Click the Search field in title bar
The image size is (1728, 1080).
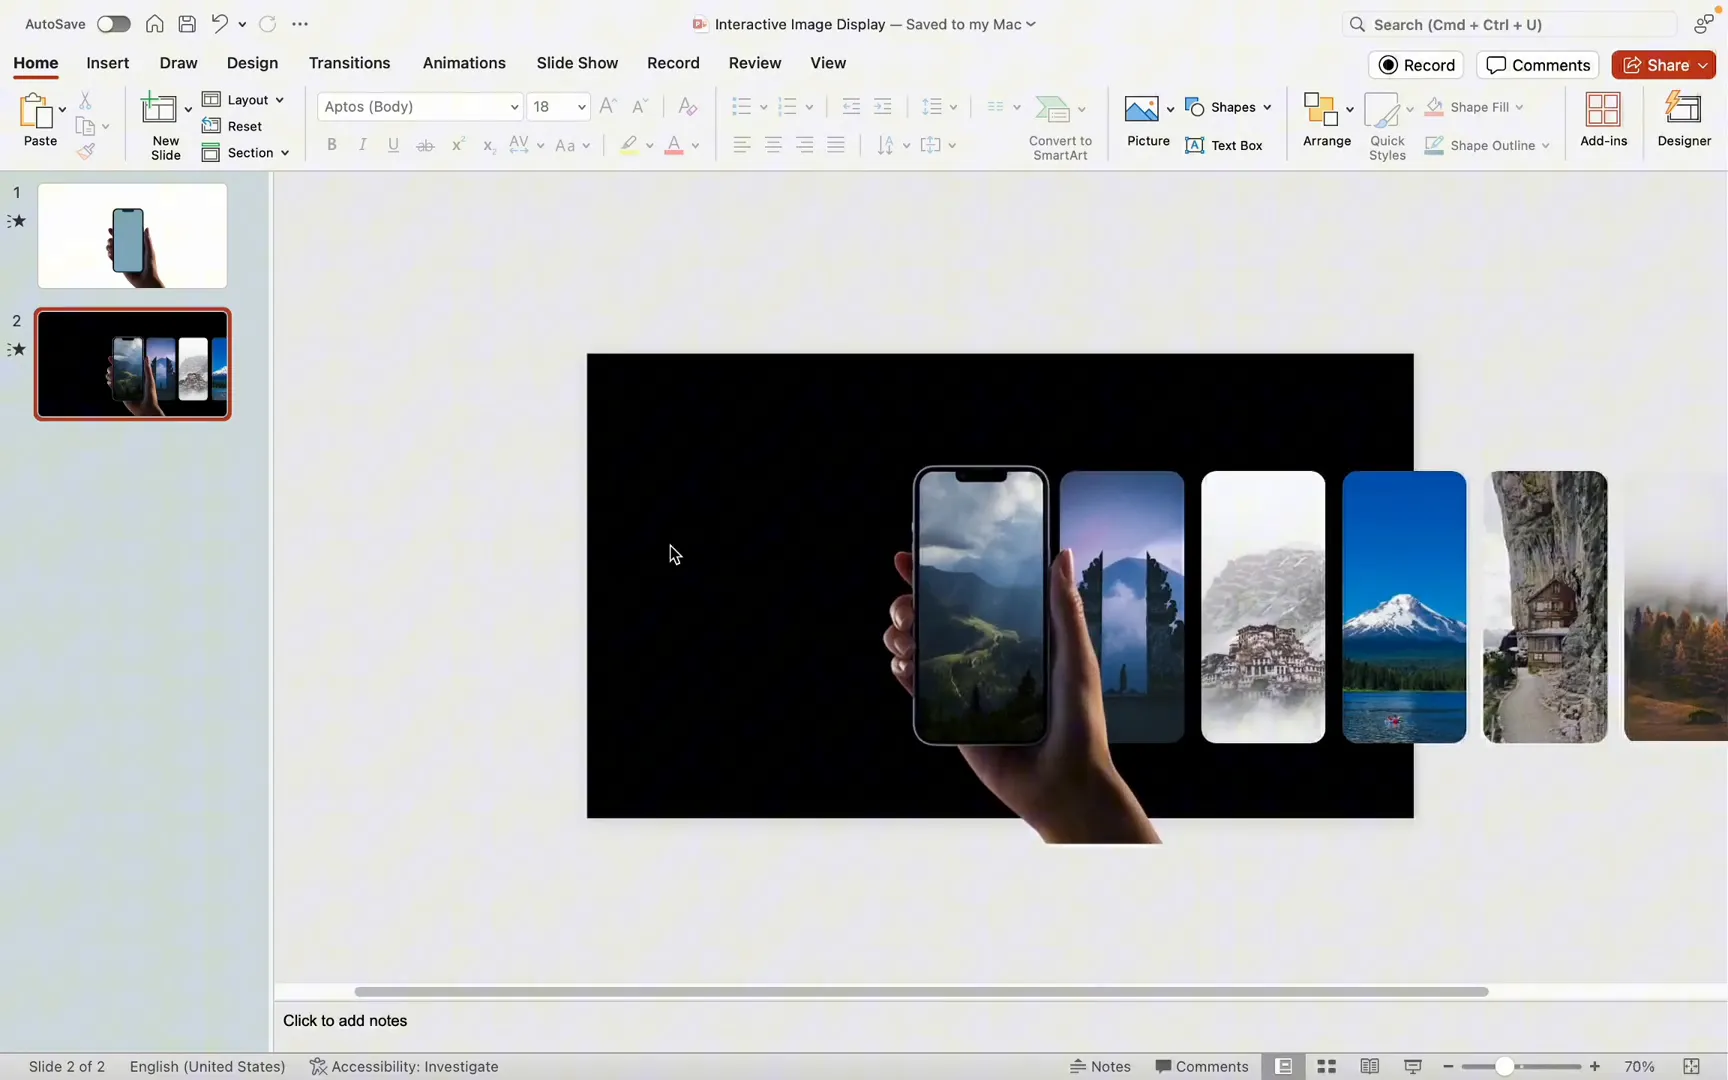[1508, 24]
